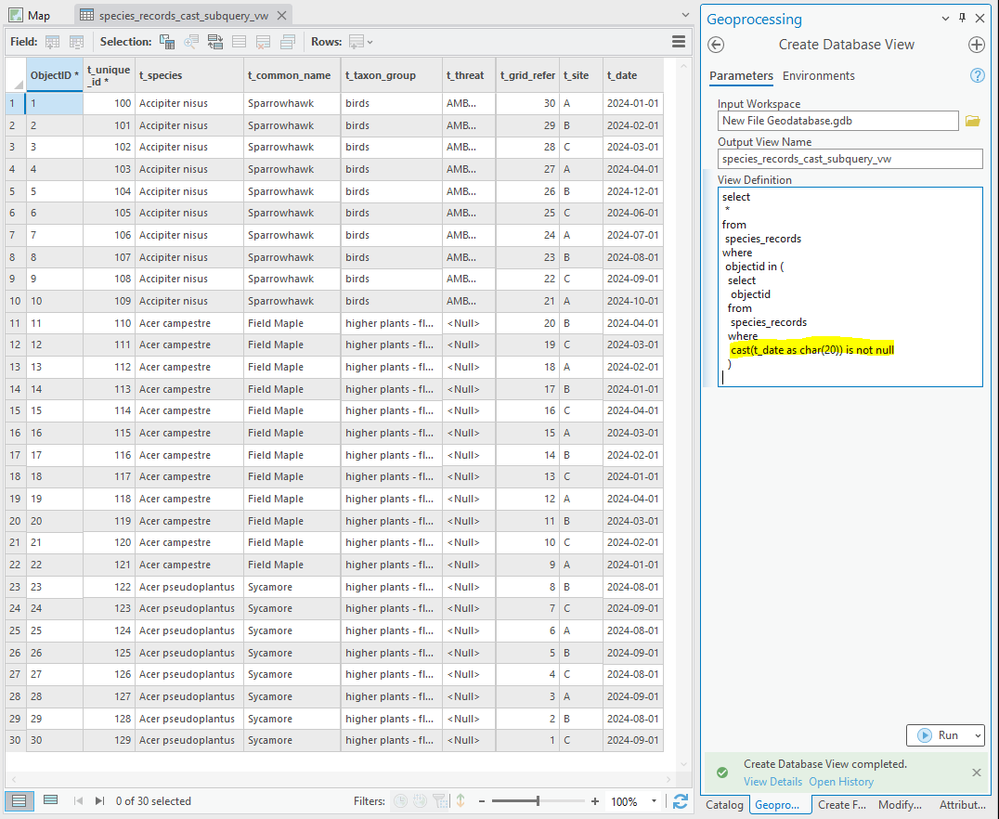Click the Input Workspace field
This screenshot has width=999, height=819.
pos(838,120)
